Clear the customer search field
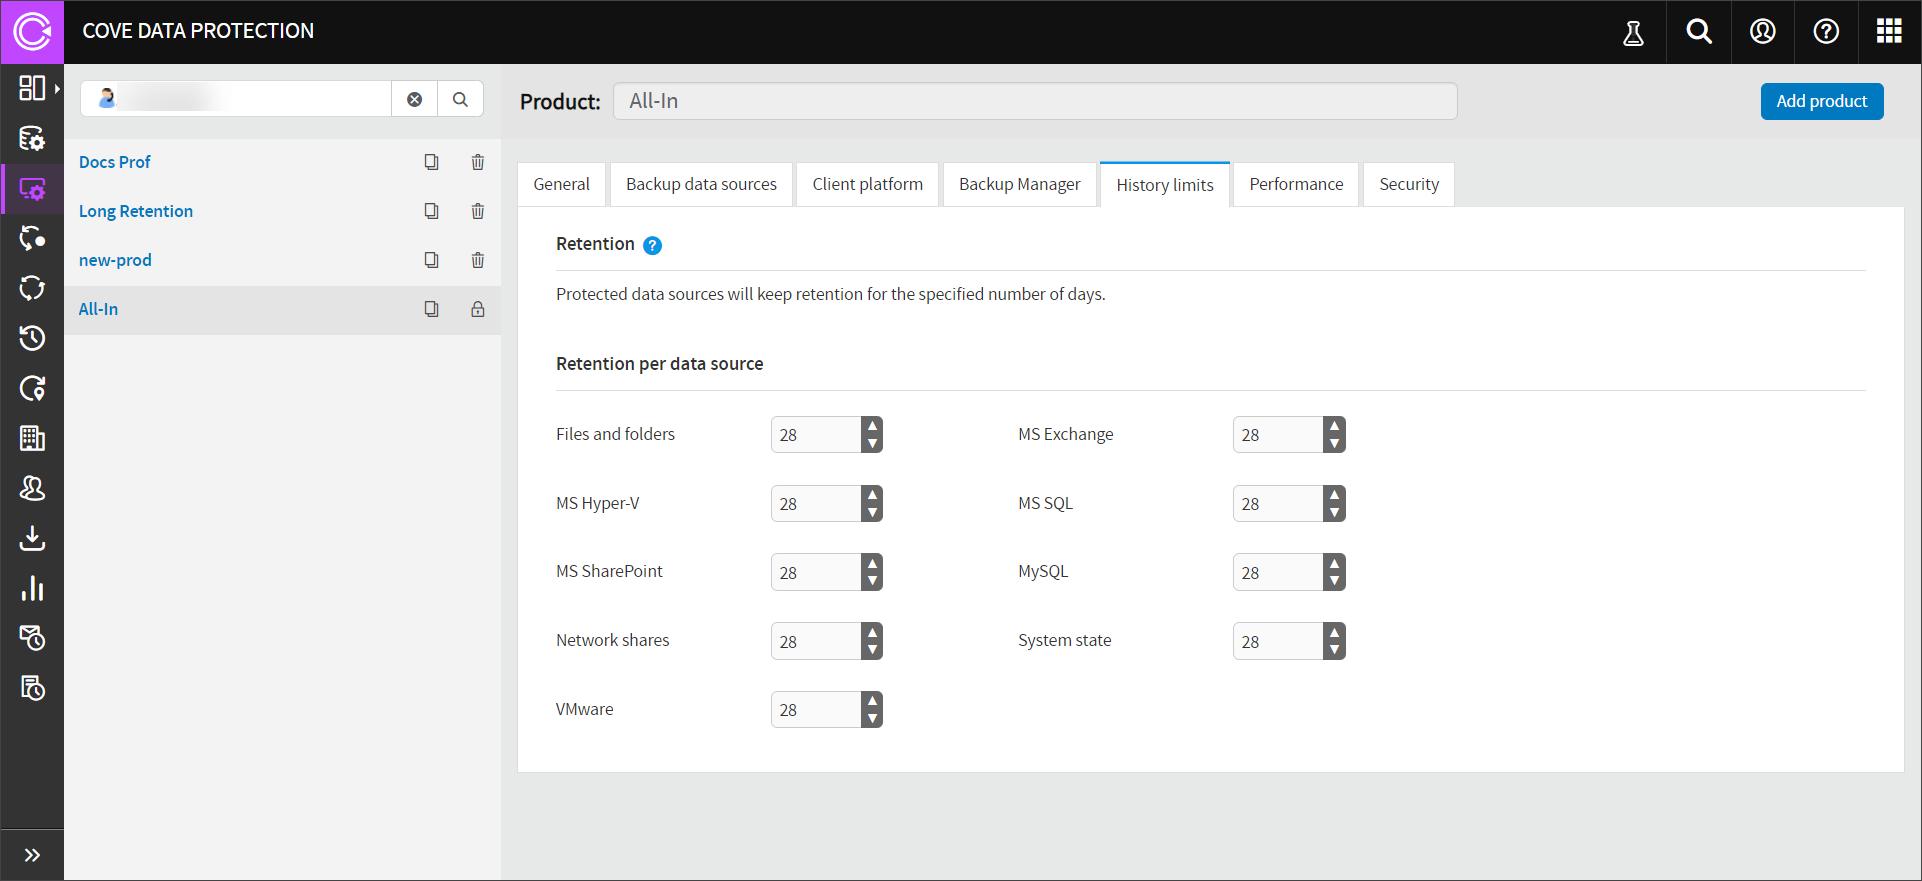Viewport: 1922px width, 881px height. coord(414,99)
